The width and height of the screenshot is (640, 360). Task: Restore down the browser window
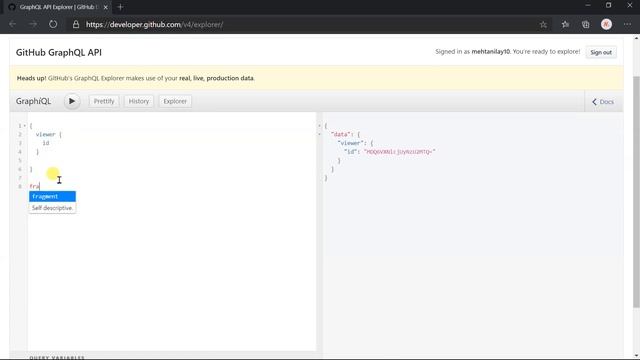coord(609,5)
